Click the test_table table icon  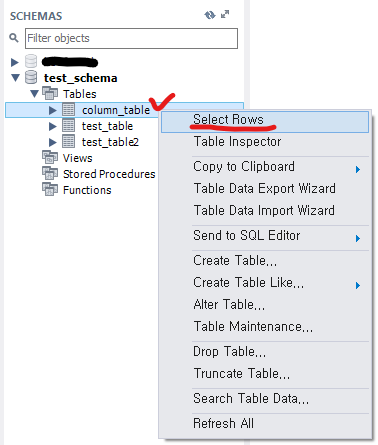(69, 126)
